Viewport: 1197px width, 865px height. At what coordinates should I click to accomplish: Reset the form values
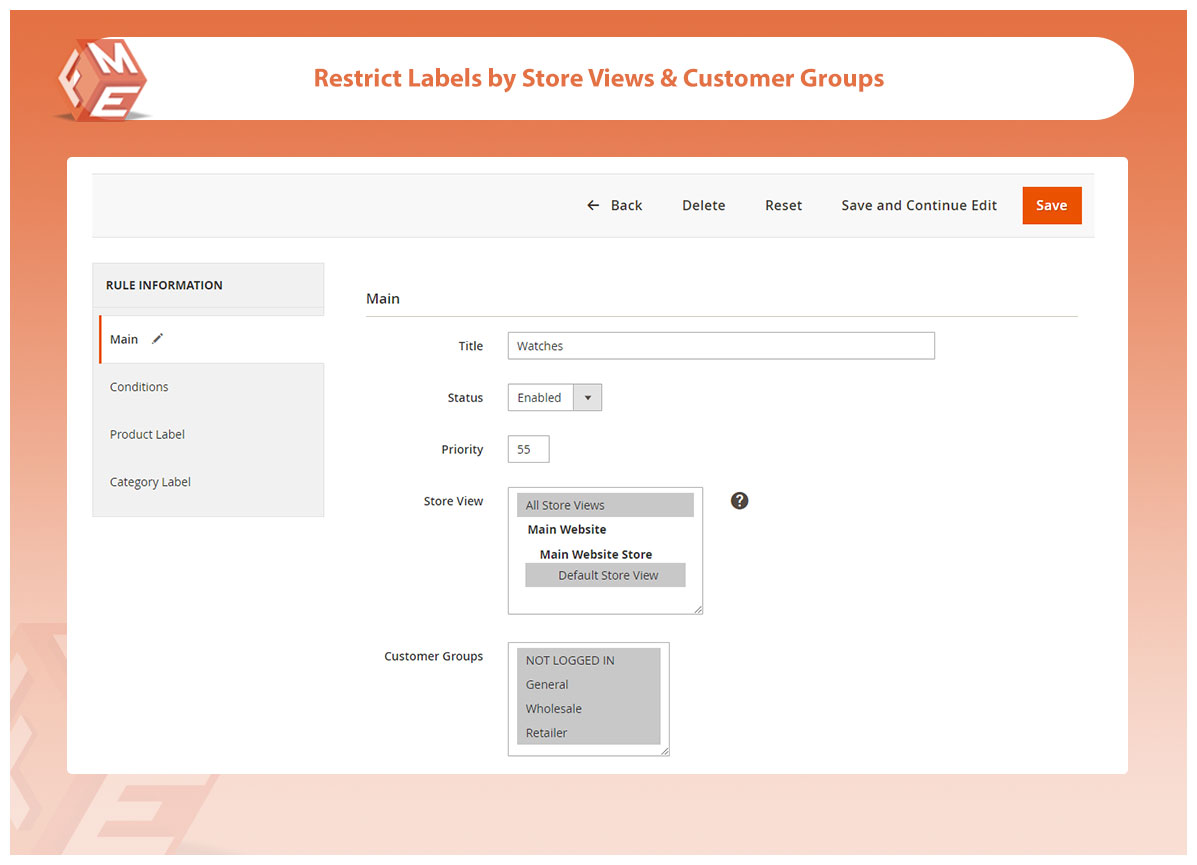pyautogui.click(x=783, y=205)
